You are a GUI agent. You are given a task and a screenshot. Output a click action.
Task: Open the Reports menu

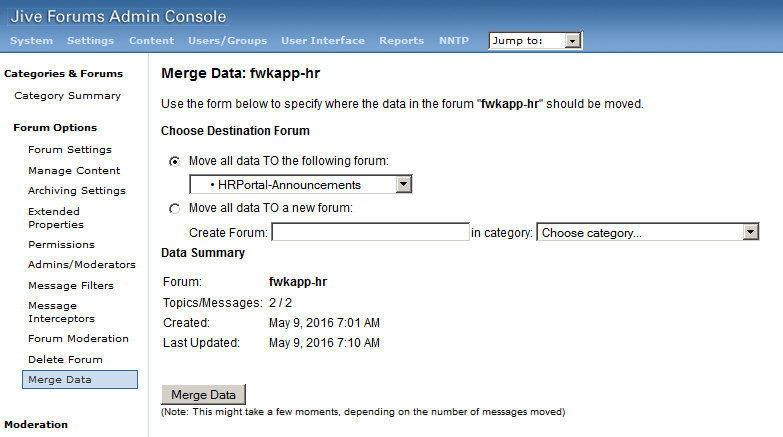click(x=401, y=40)
